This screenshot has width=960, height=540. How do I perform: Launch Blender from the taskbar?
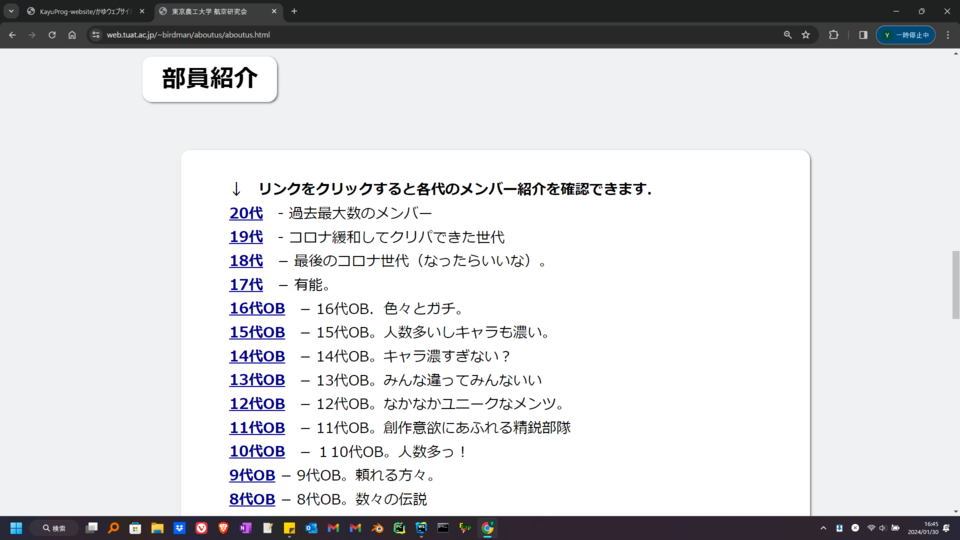coord(378,528)
